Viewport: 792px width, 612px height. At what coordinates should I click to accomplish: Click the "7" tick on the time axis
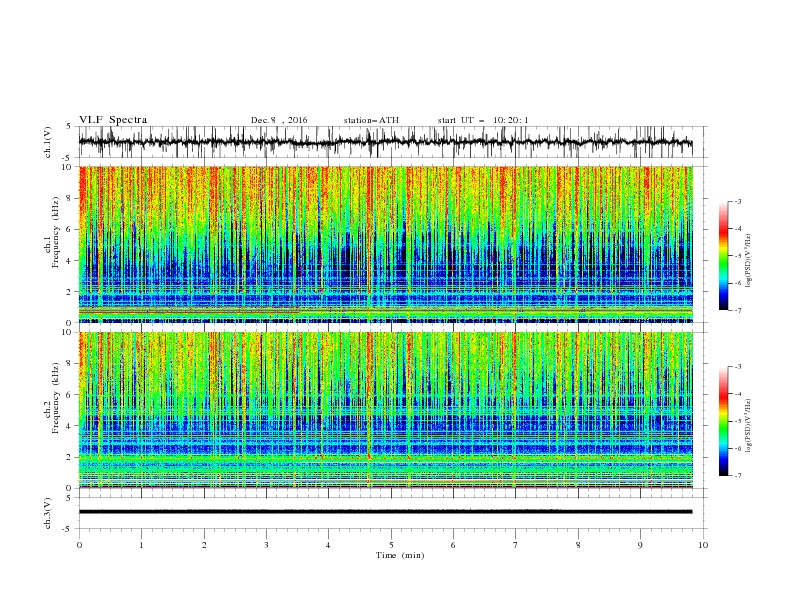(x=516, y=545)
